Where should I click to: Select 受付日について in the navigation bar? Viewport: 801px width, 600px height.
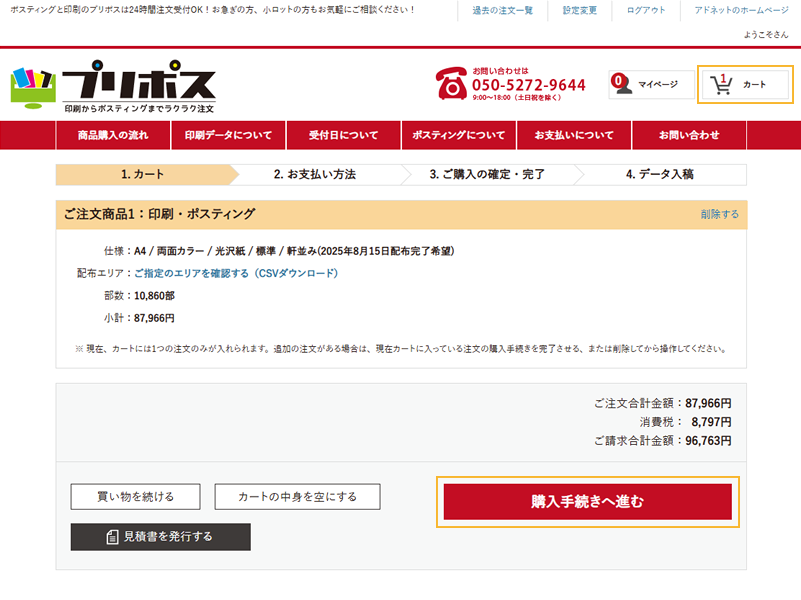(343, 135)
